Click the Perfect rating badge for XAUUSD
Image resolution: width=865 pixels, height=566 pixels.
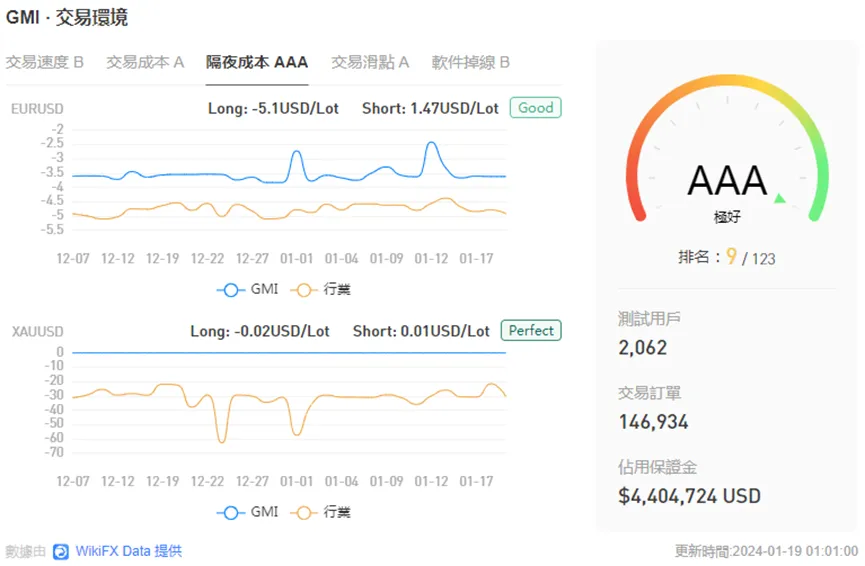click(531, 330)
